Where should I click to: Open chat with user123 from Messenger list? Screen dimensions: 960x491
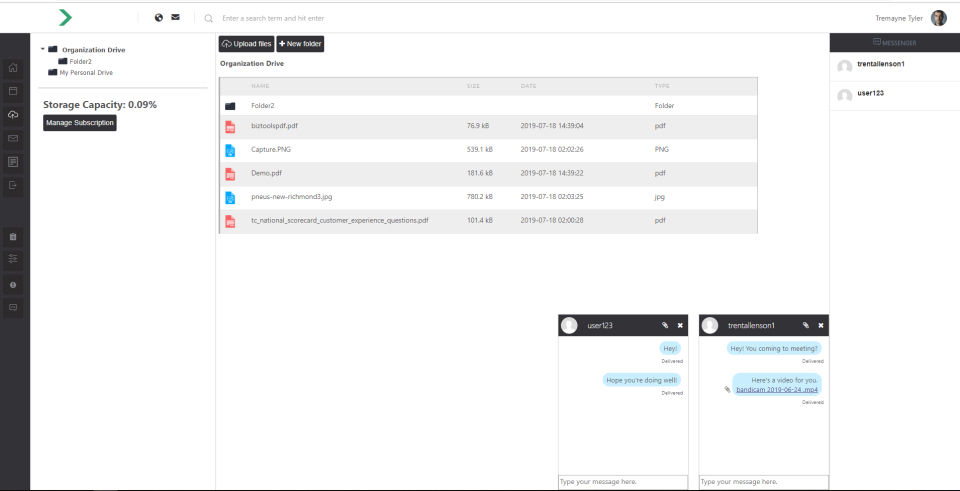click(870, 93)
